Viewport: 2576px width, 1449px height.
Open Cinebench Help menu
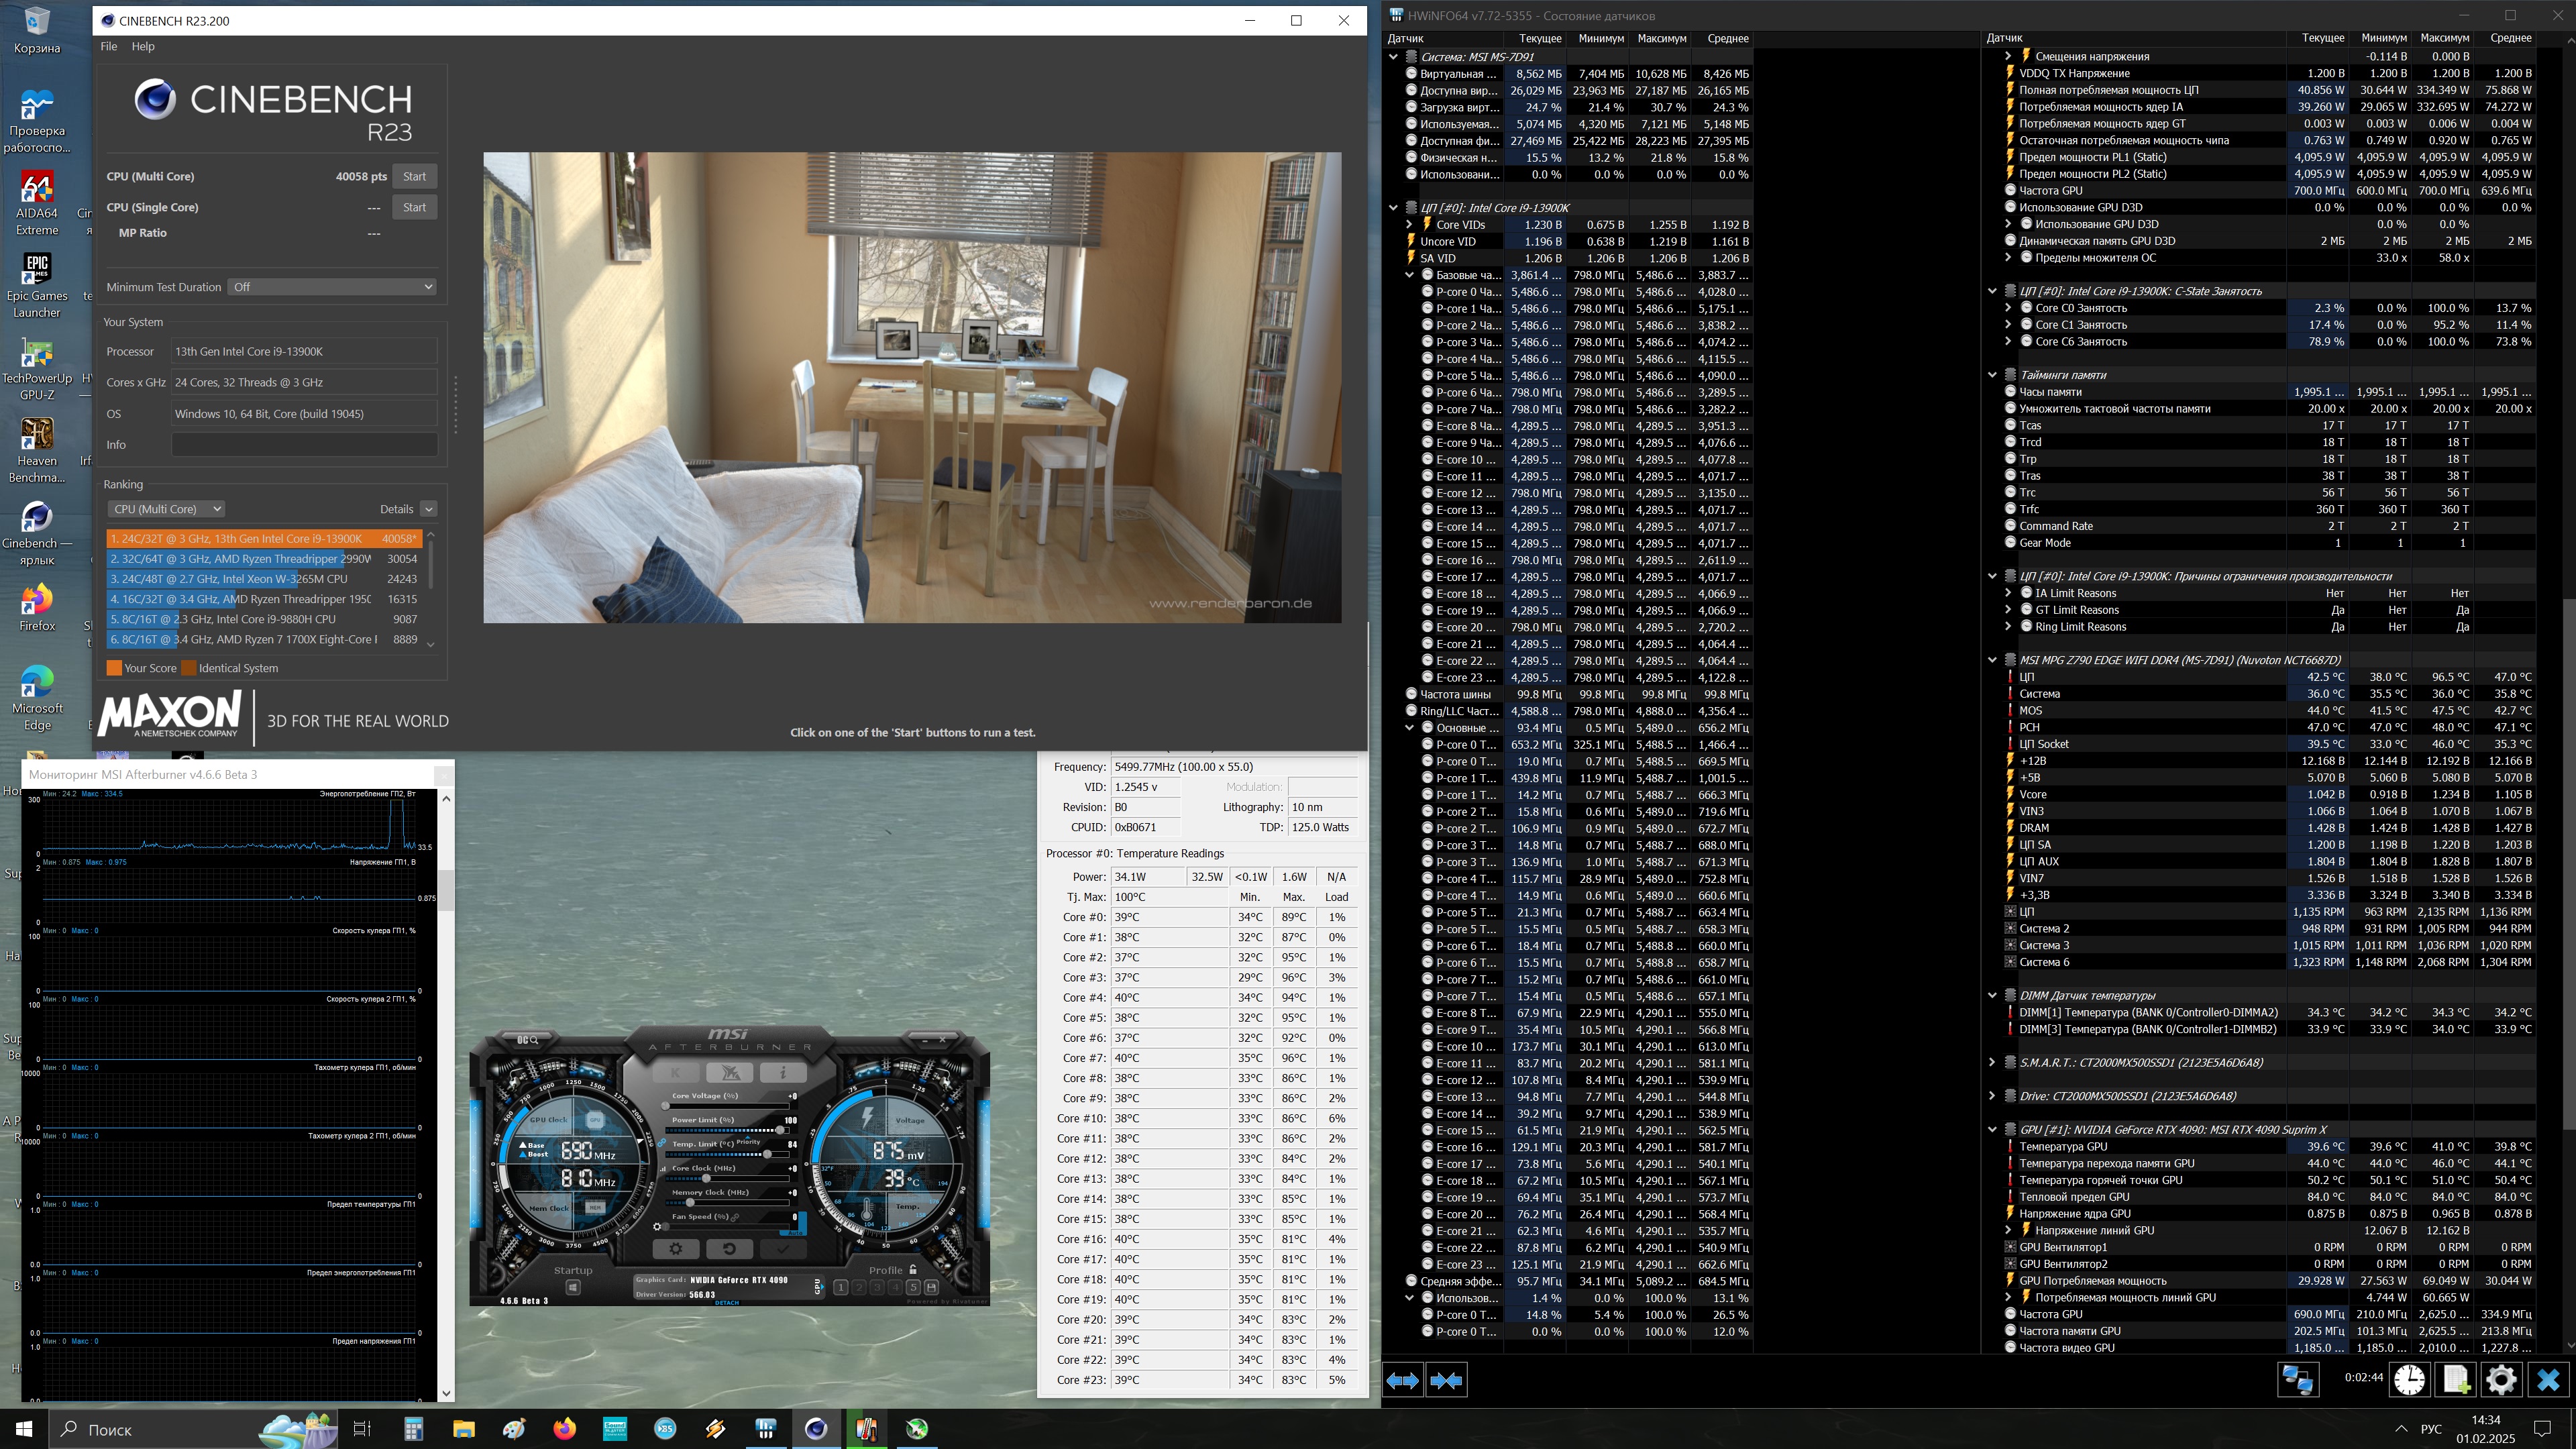(143, 46)
